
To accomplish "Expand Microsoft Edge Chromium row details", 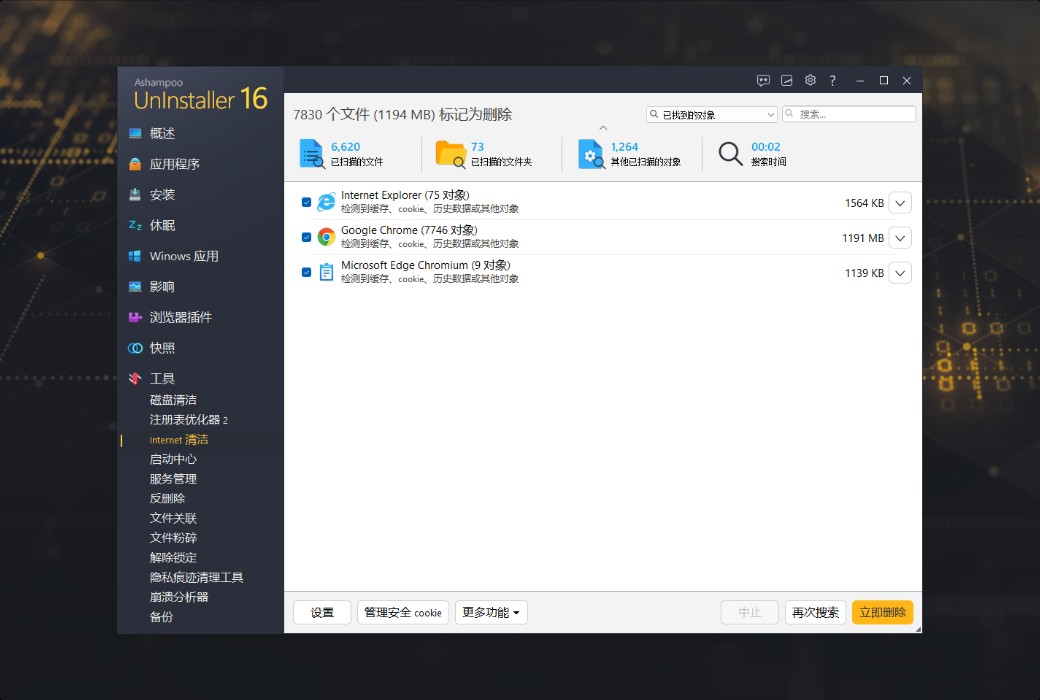I will tap(900, 273).
